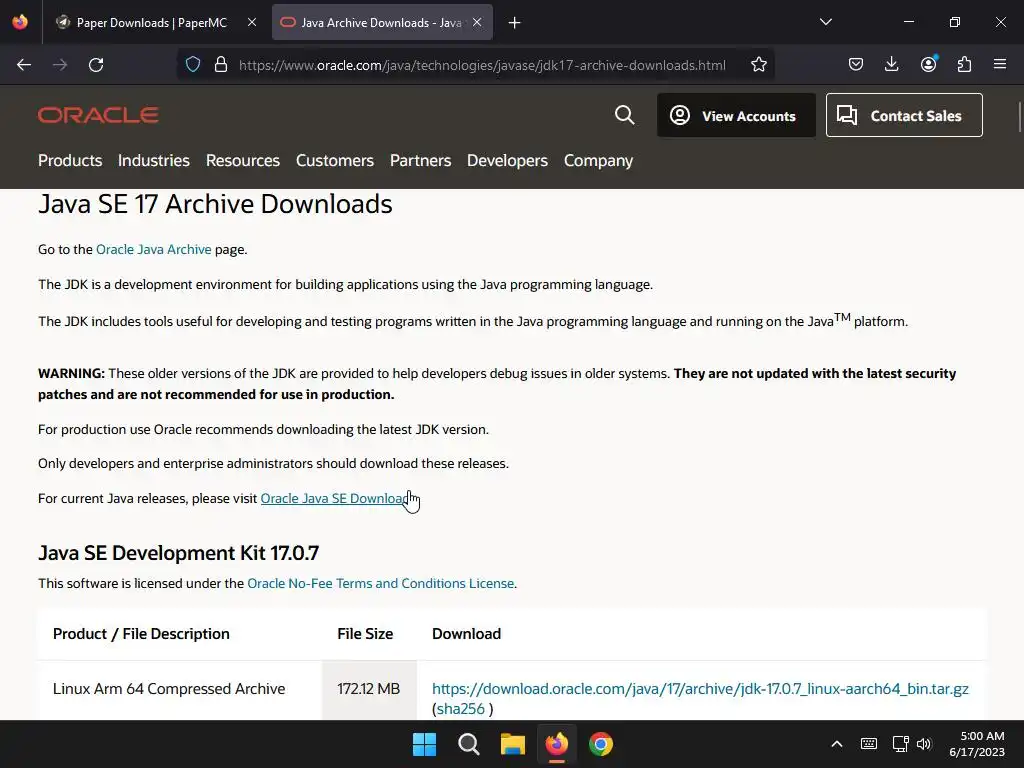Open the list all tabs chevron
The width and height of the screenshot is (1024, 768).
point(825,22)
